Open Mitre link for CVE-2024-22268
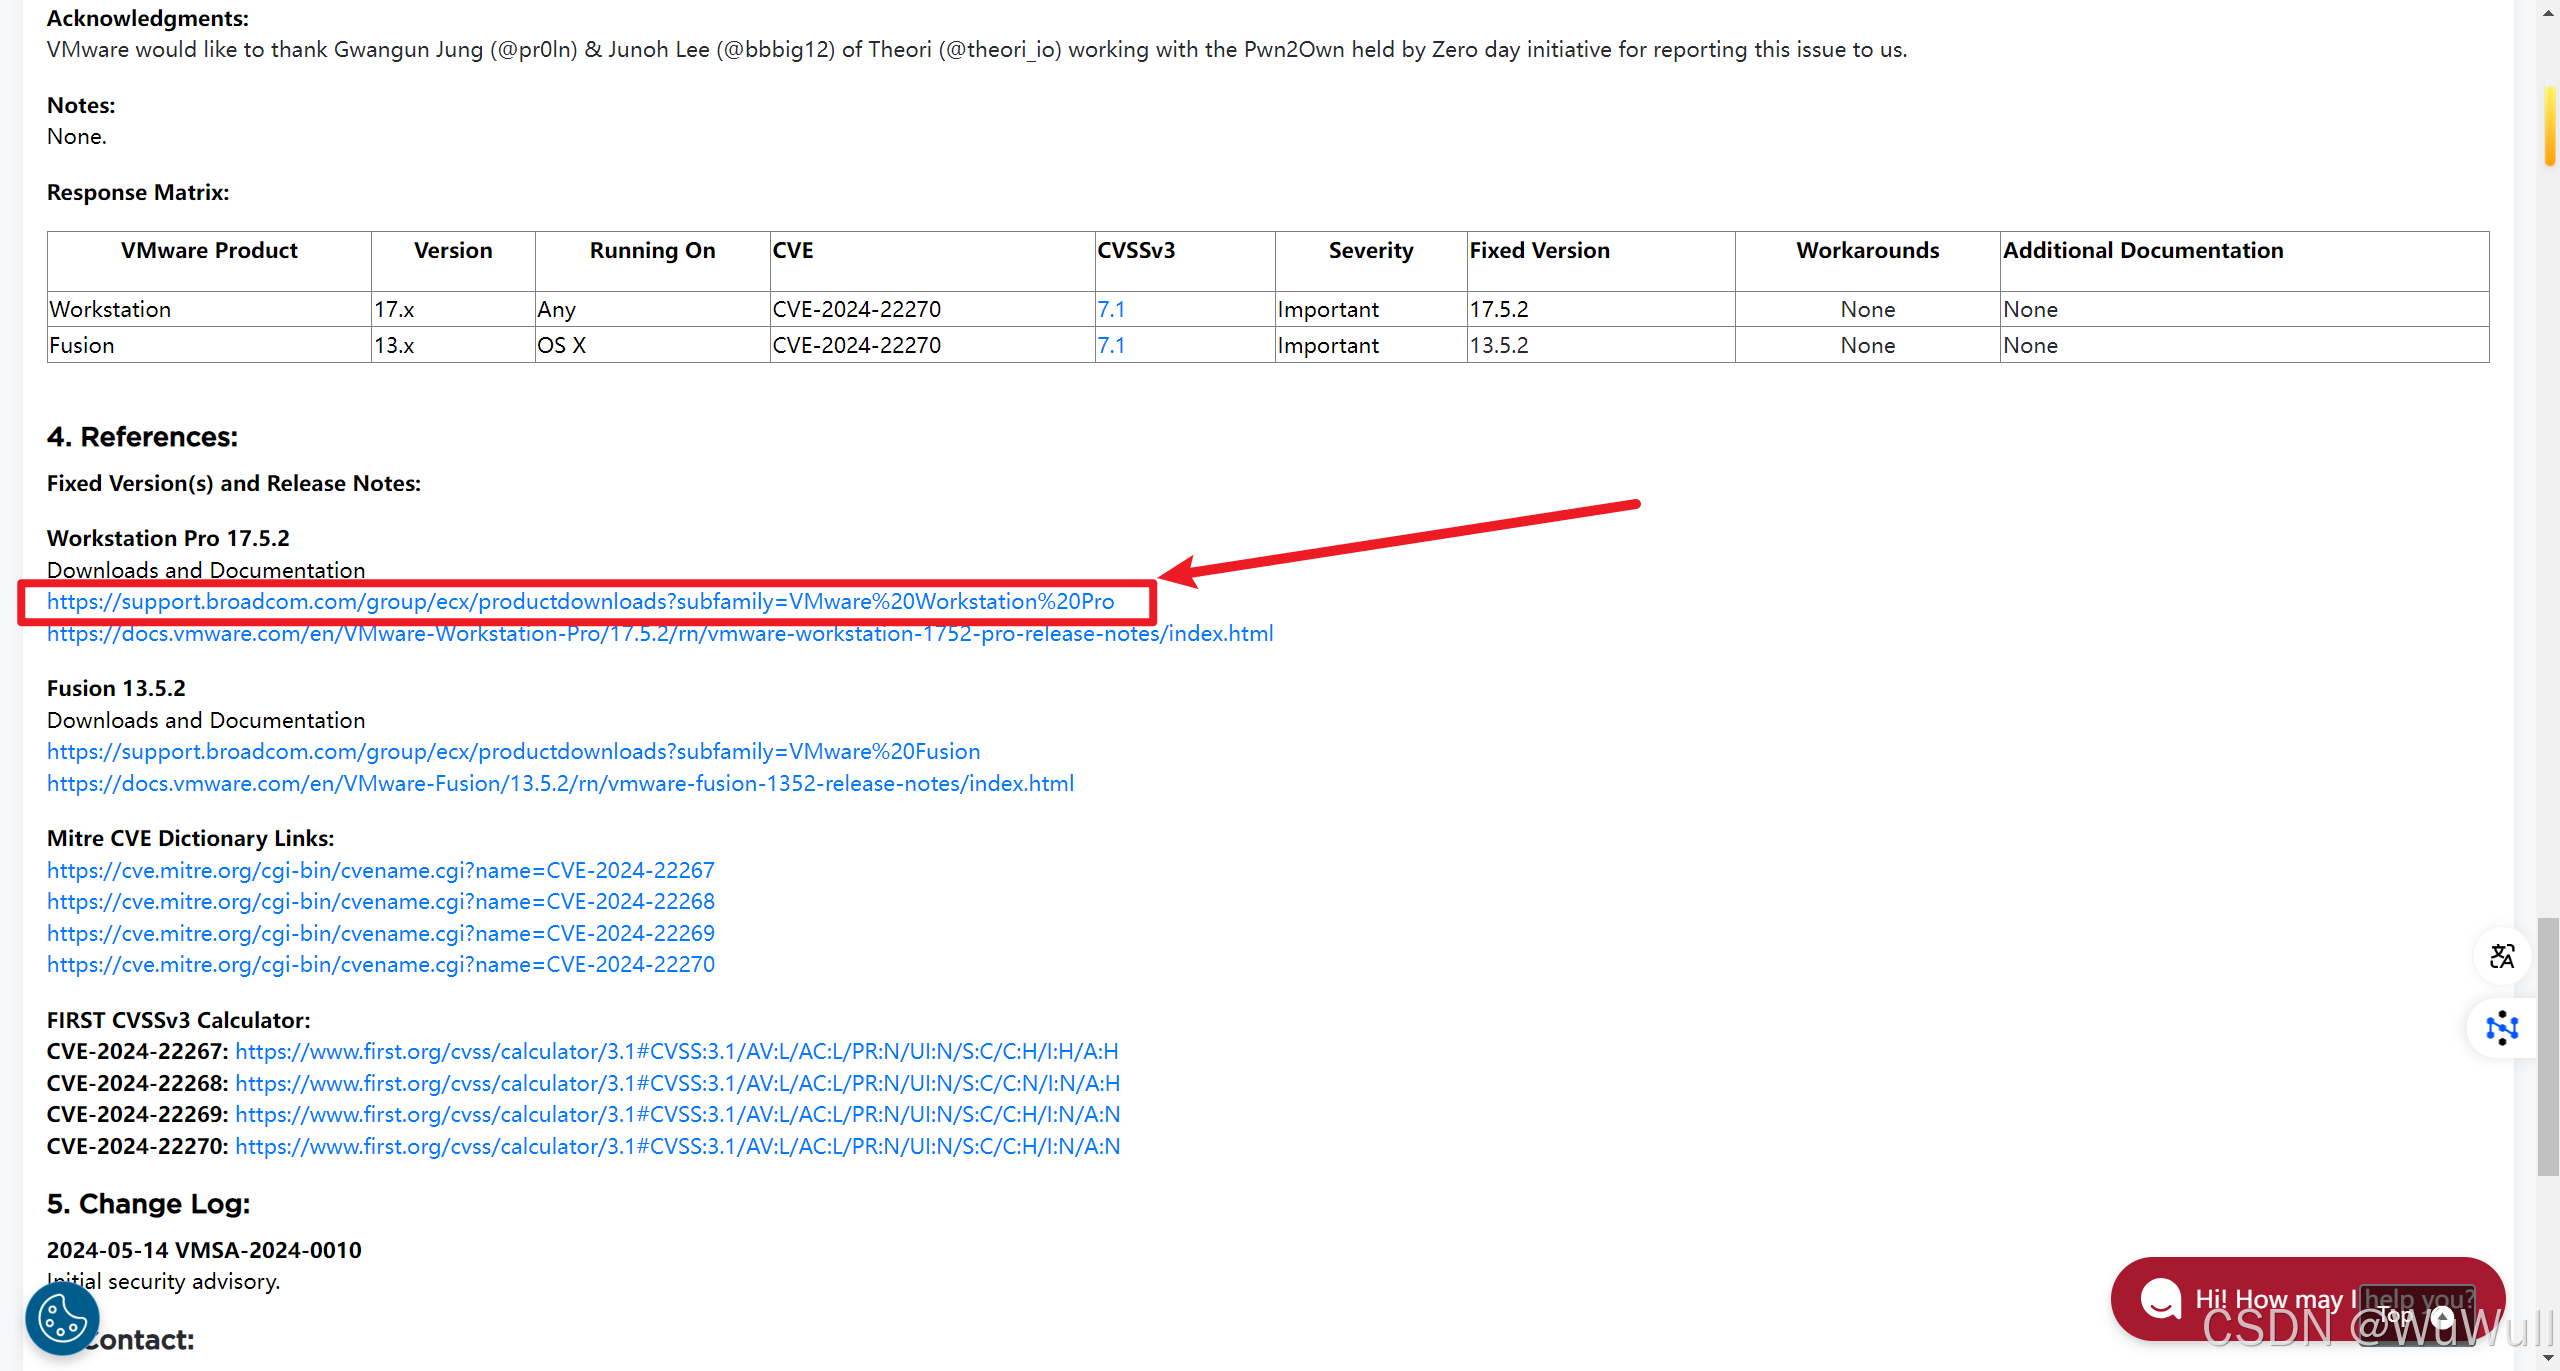 [380, 902]
